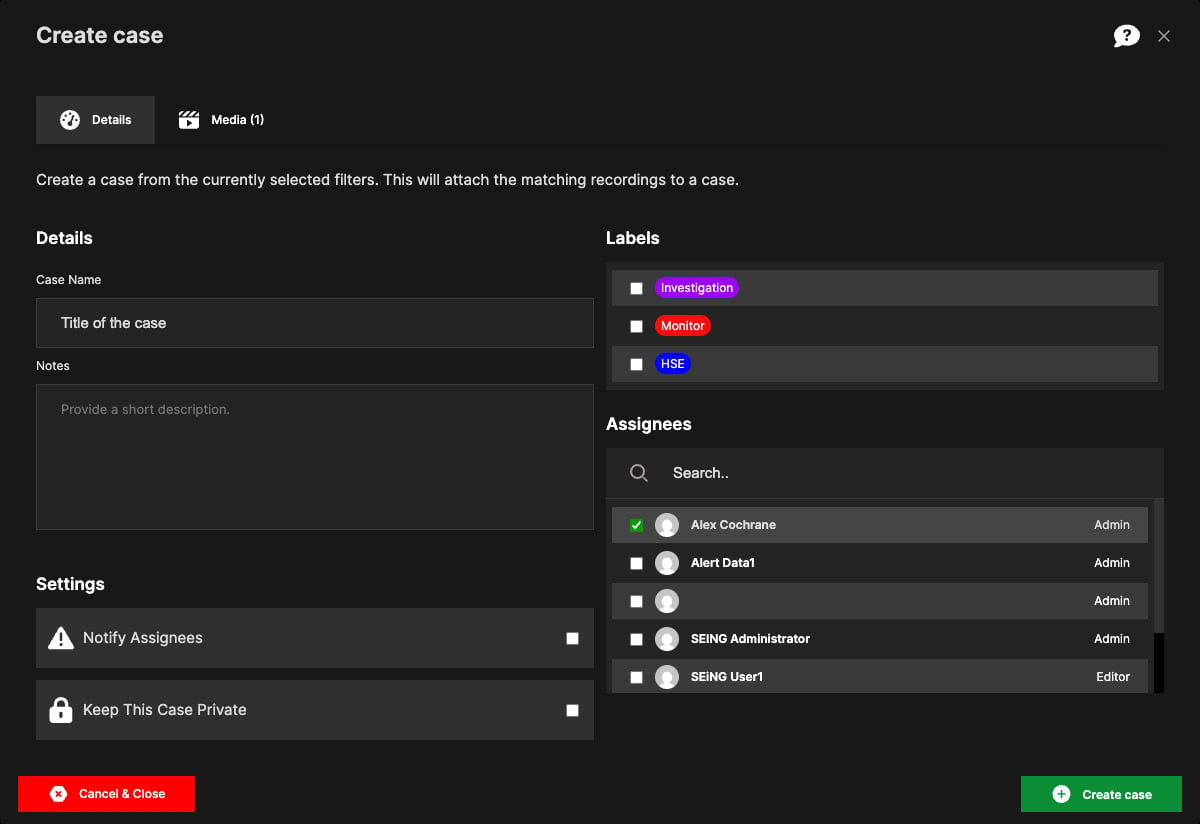Click the Case Name input field
This screenshot has height=824, width=1200.
(315, 323)
